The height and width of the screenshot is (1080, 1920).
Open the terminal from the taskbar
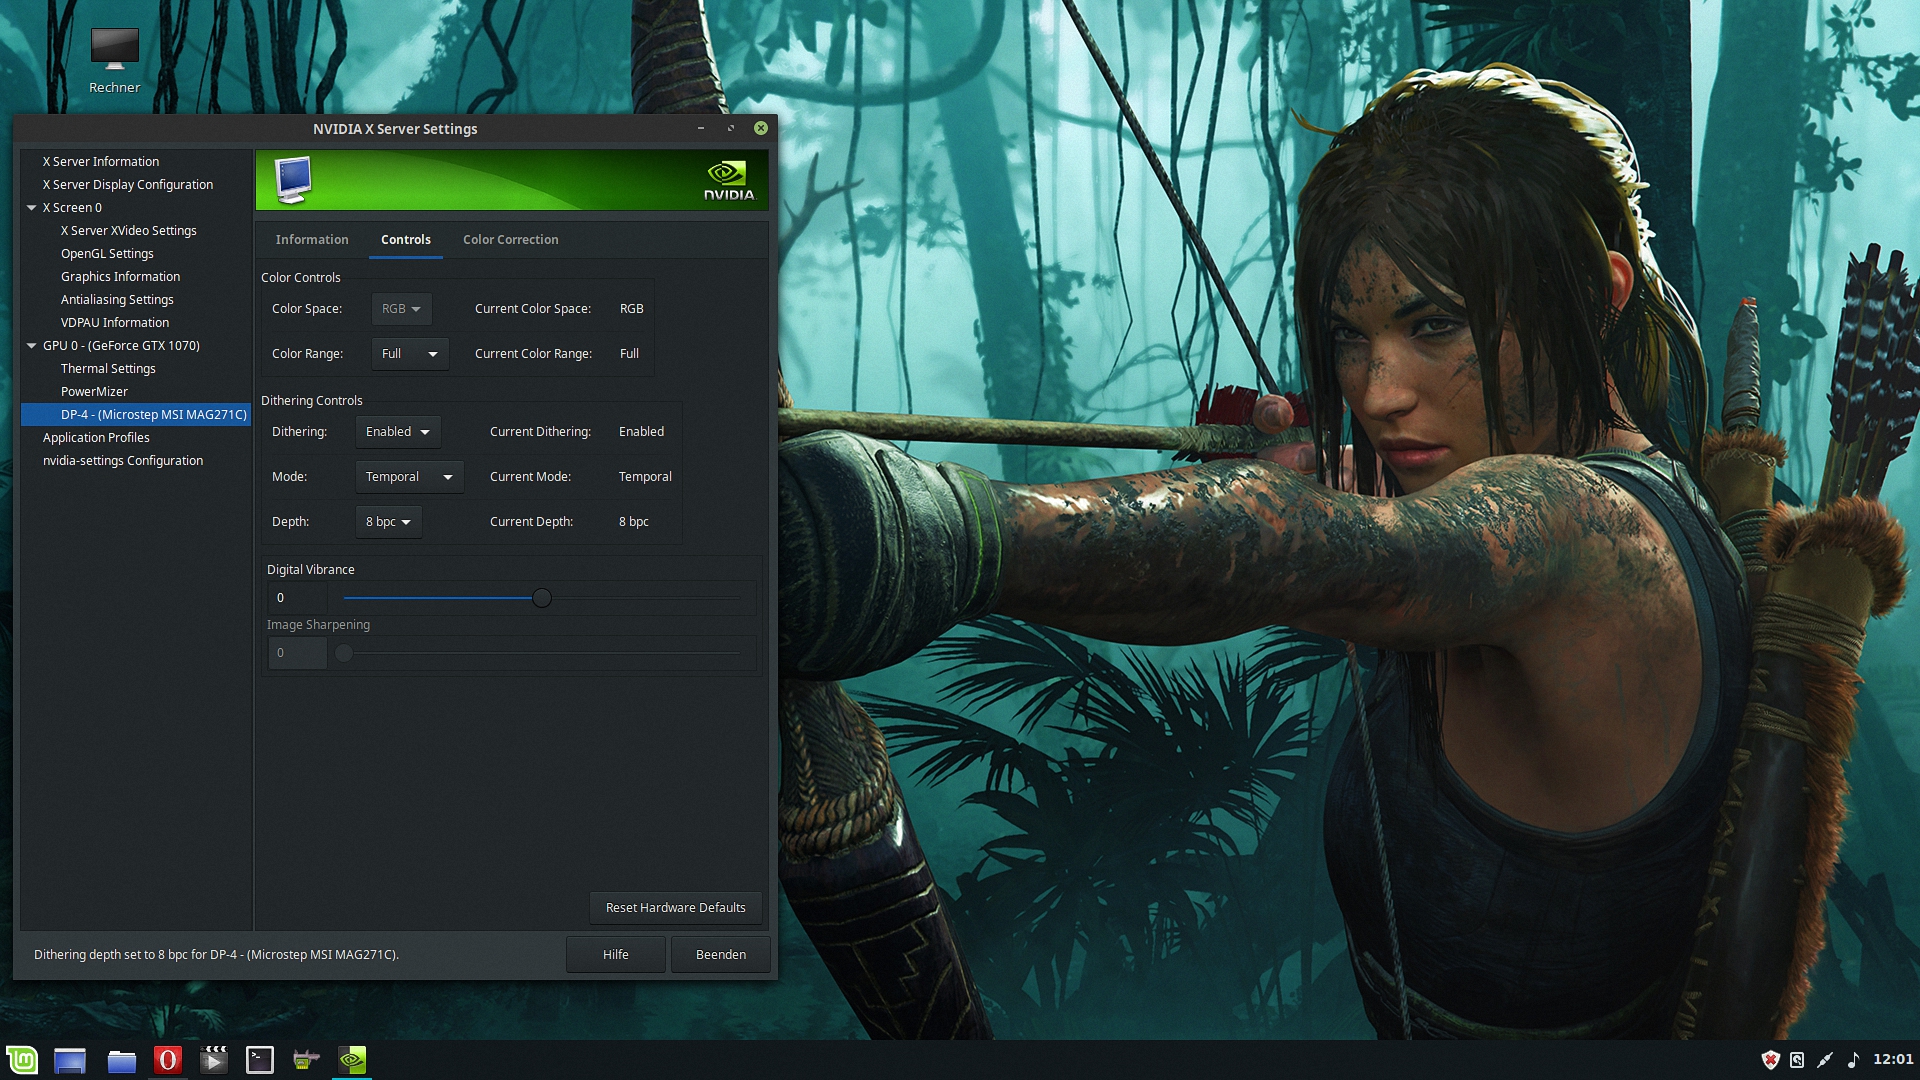coord(260,1060)
